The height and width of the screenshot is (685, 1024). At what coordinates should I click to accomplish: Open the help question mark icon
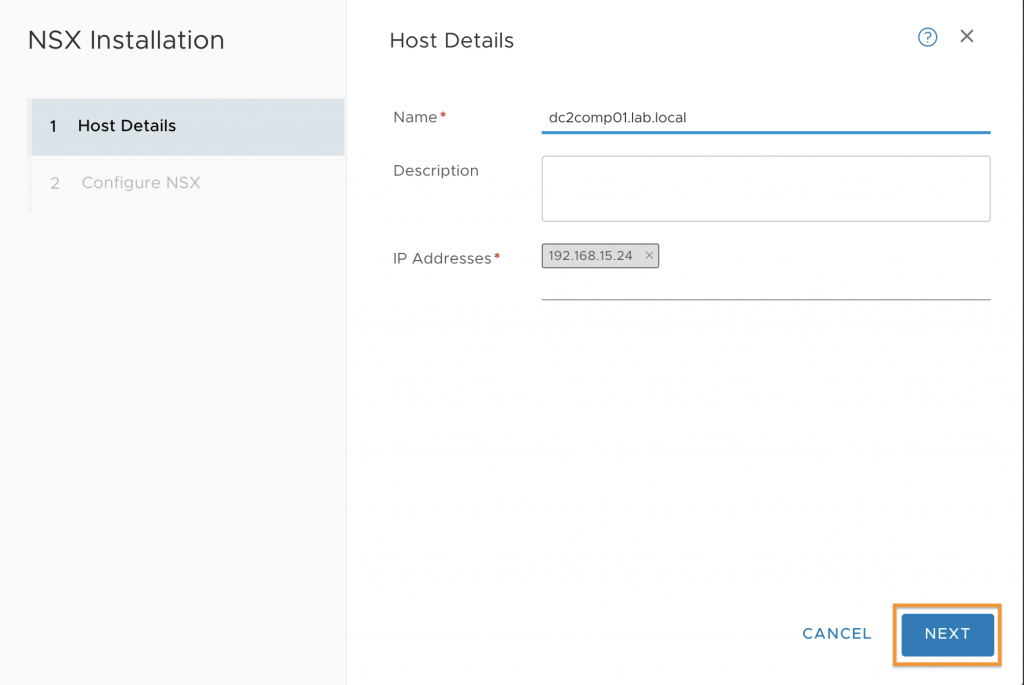coord(927,37)
